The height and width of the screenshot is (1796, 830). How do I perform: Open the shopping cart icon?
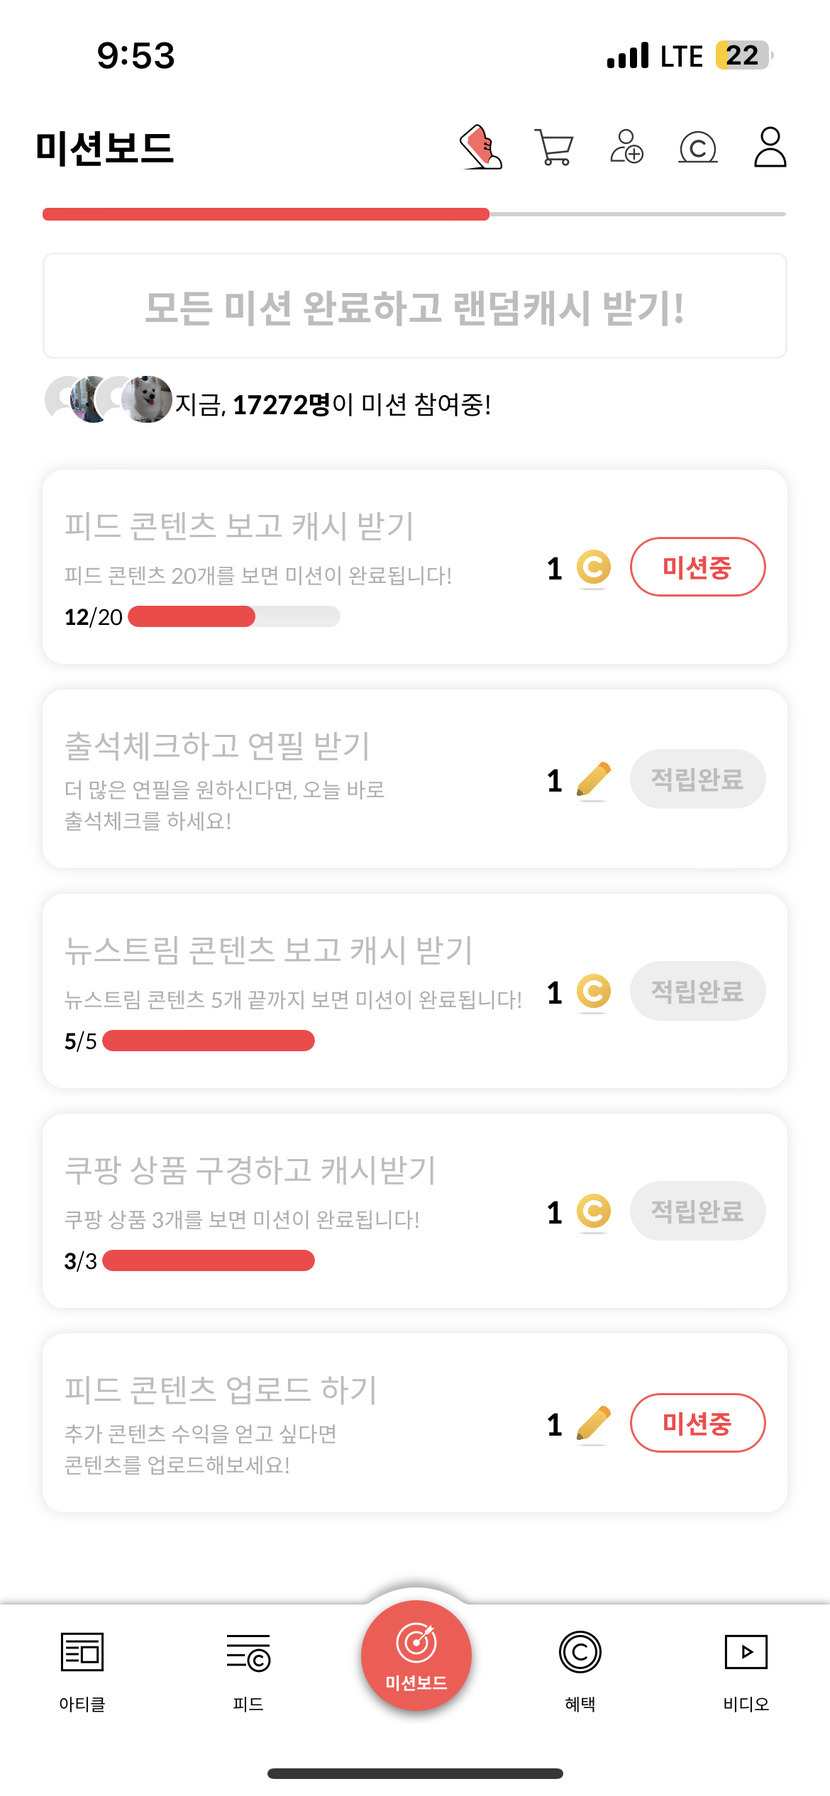tap(554, 147)
